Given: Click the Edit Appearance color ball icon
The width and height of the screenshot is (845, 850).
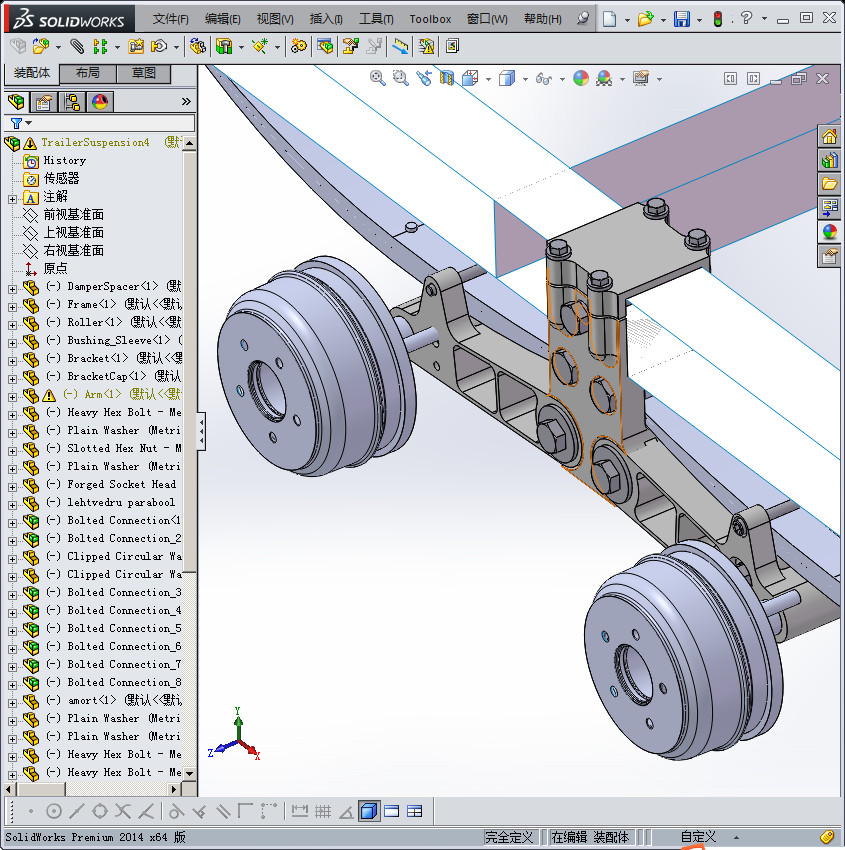Looking at the screenshot, I should [x=580, y=79].
